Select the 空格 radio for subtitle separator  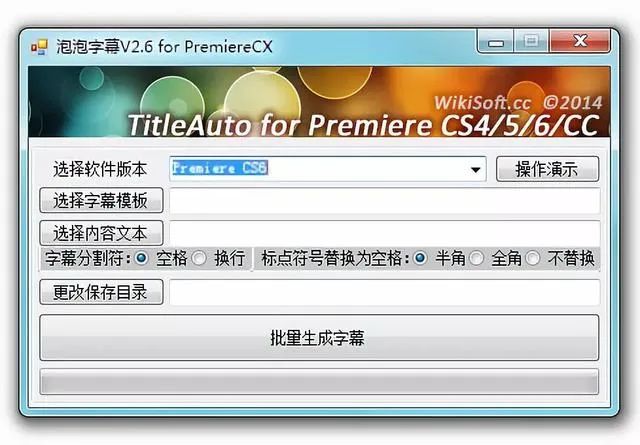pyautogui.click(x=142, y=258)
